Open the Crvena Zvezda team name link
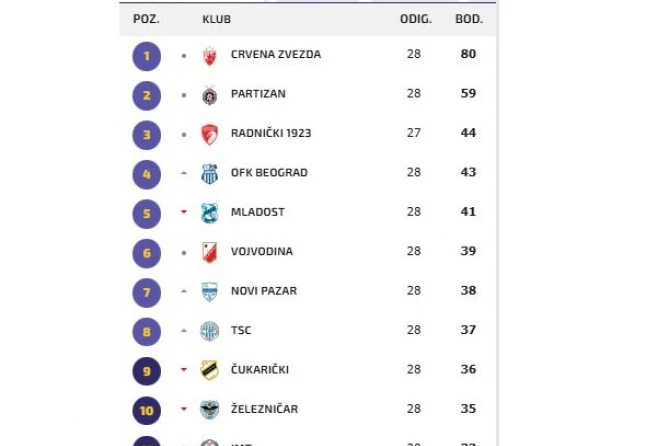Image resolution: width=669 pixels, height=446 pixels. pos(275,55)
